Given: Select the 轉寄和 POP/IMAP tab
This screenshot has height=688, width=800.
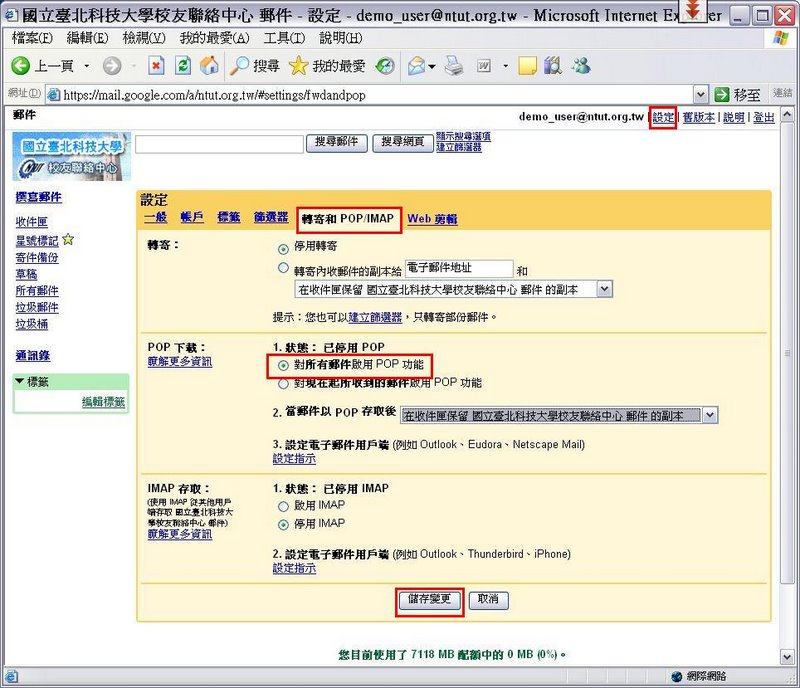Looking at the screenshot, I should (348, 219).
